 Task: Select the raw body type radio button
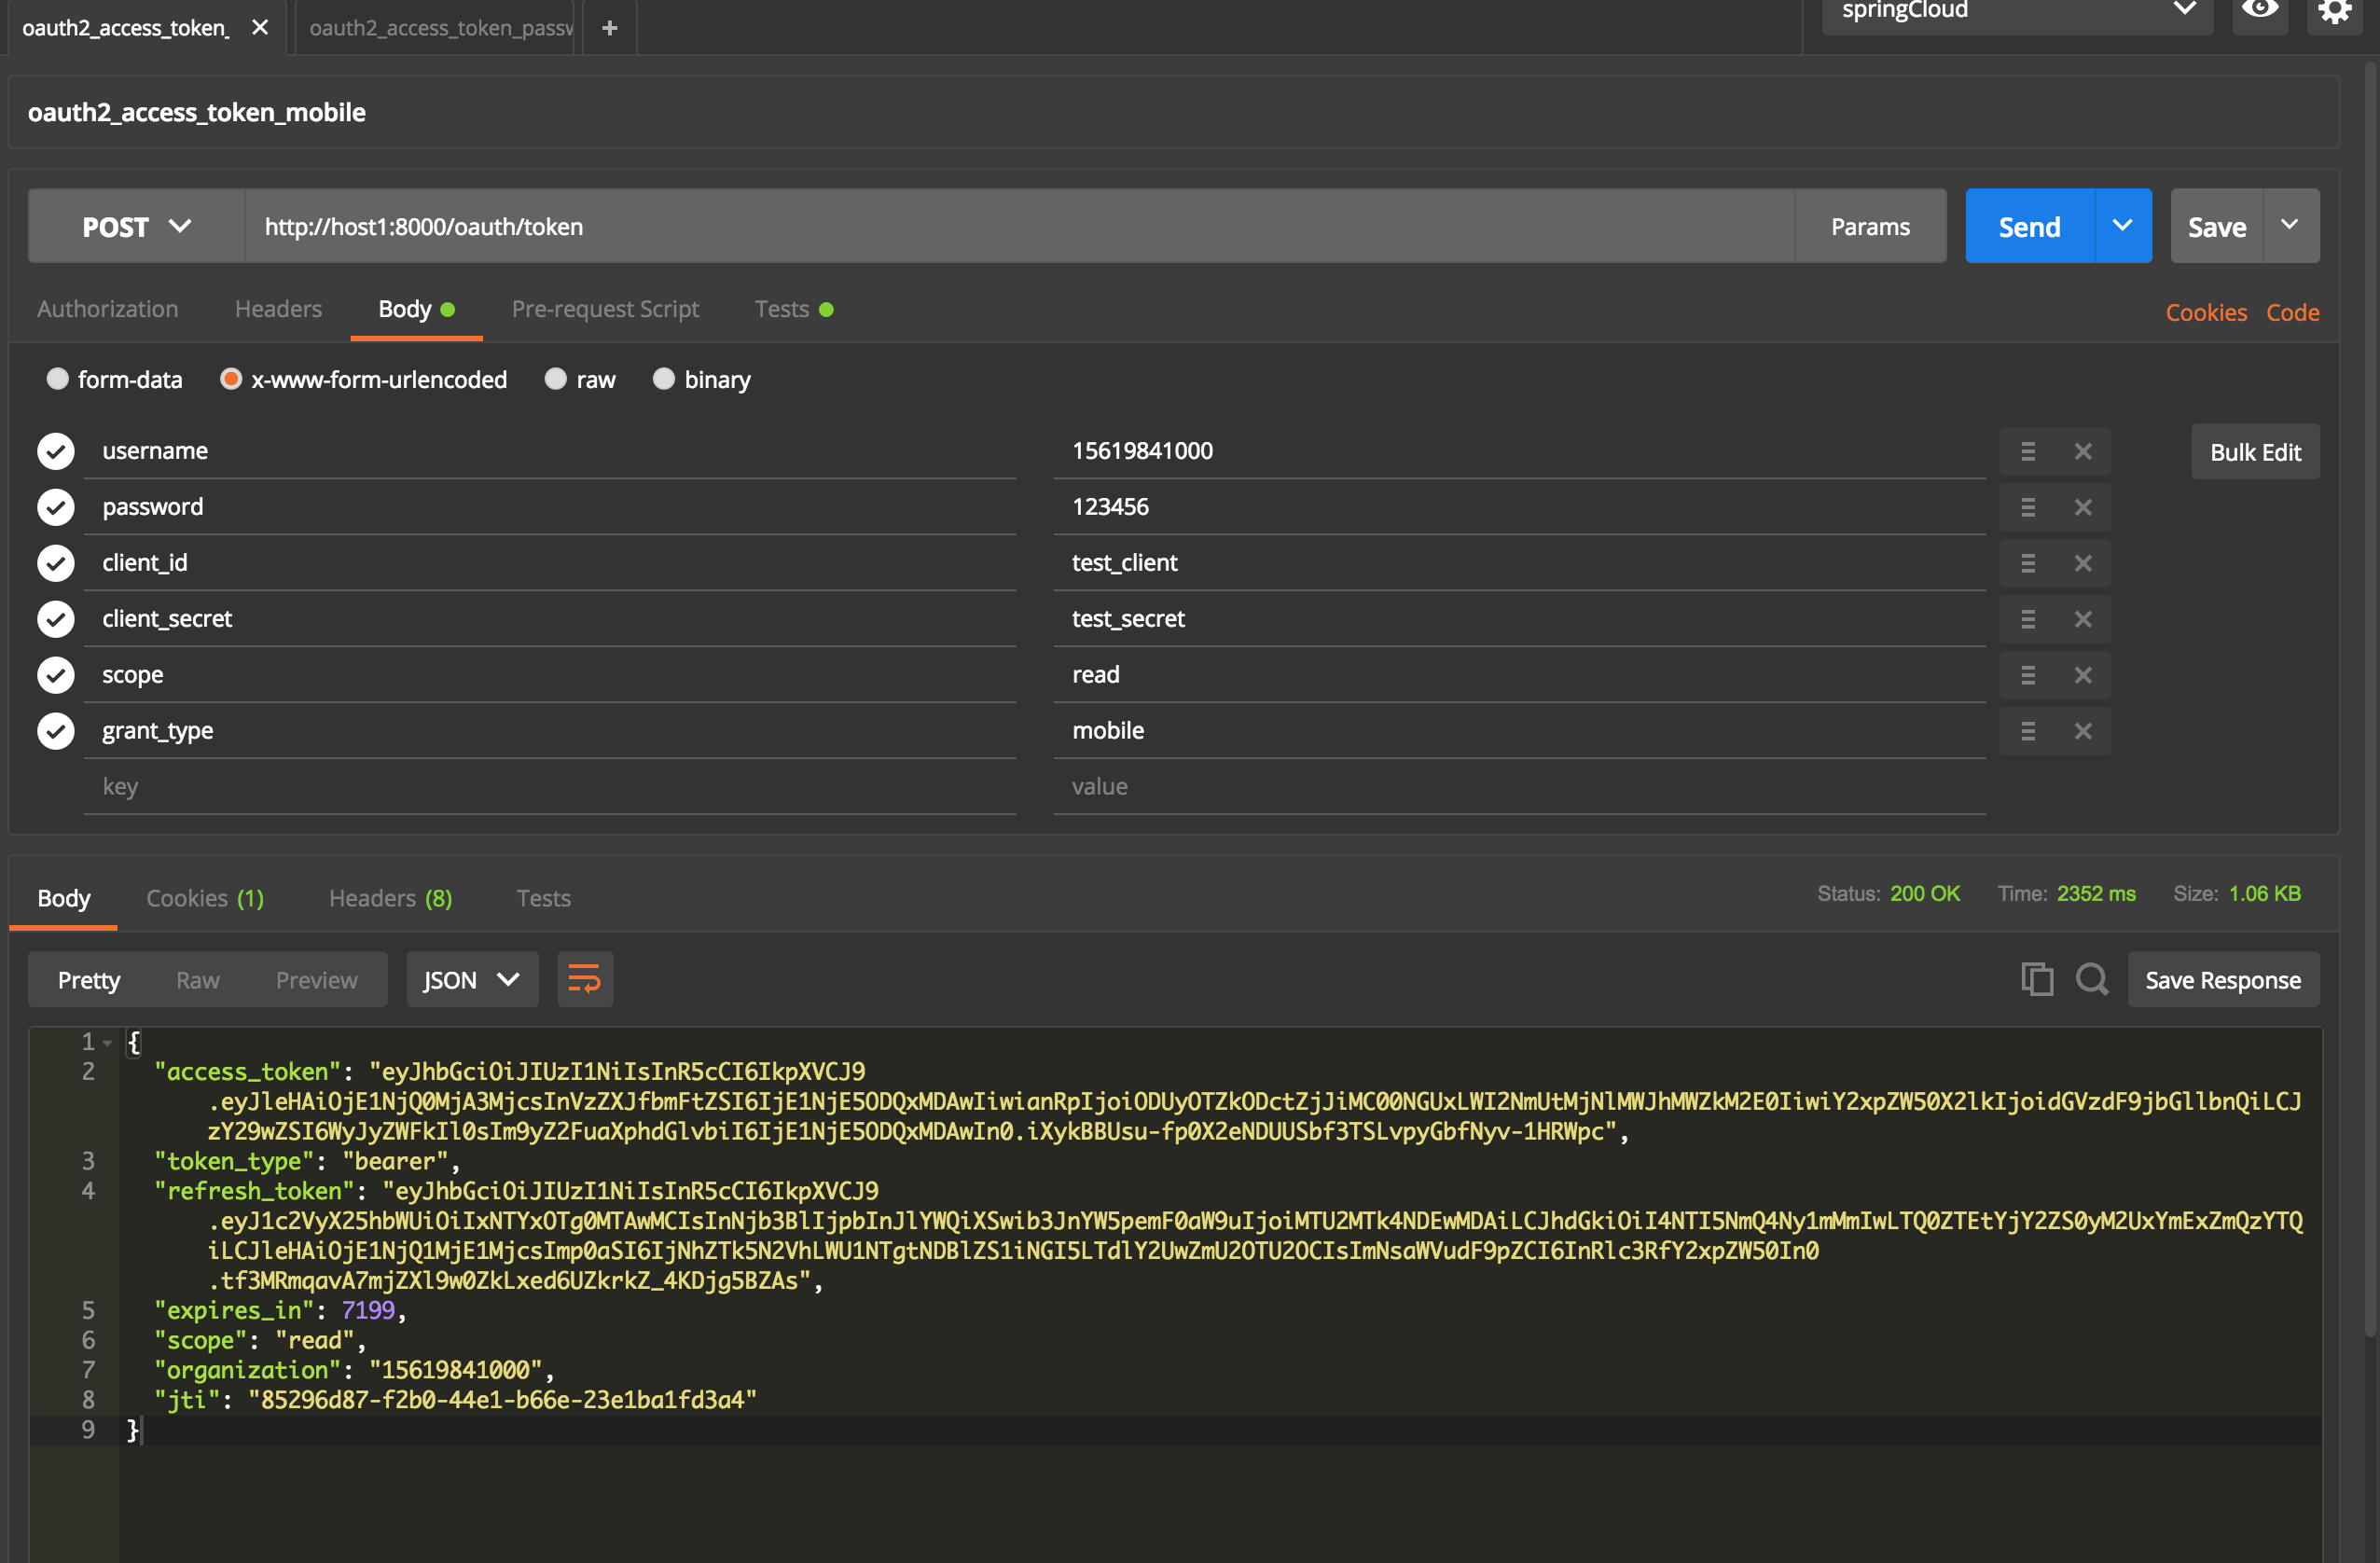(556, 379)
